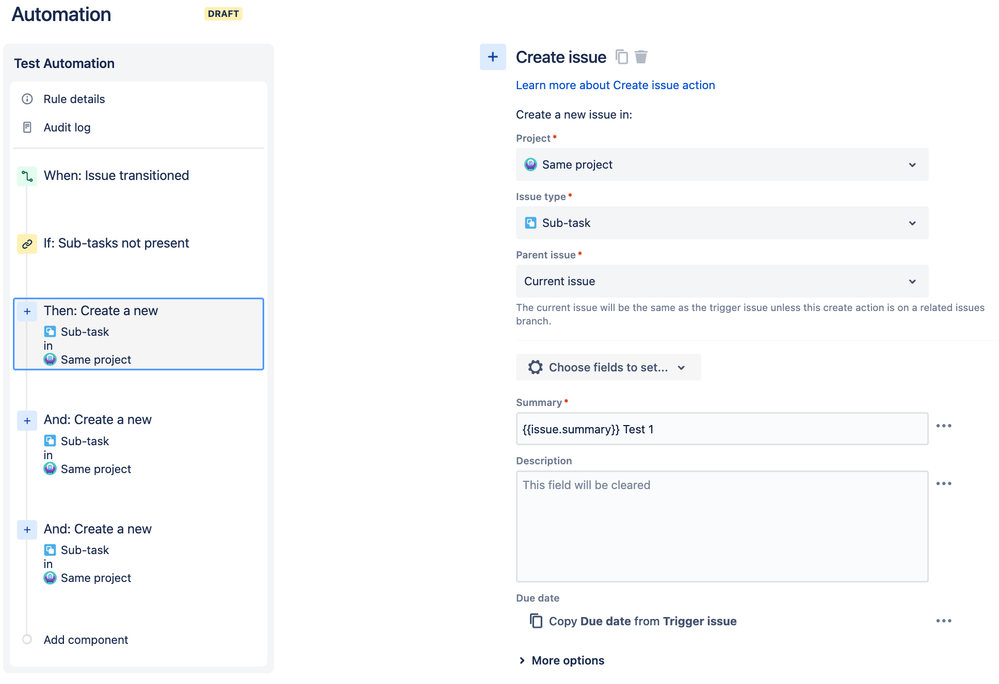Click the project avatar under Then: Create a new
Image resolution: width=999 pixels, height=684 pixels.
pos(50,359)
